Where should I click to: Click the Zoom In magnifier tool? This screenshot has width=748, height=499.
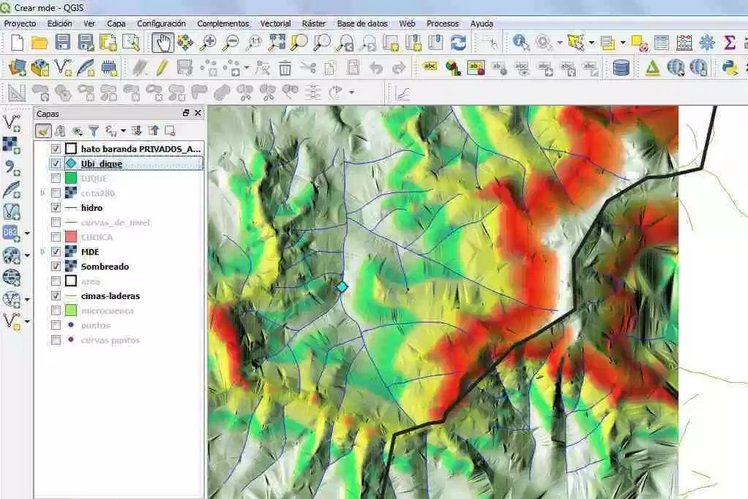coord(208,42)
